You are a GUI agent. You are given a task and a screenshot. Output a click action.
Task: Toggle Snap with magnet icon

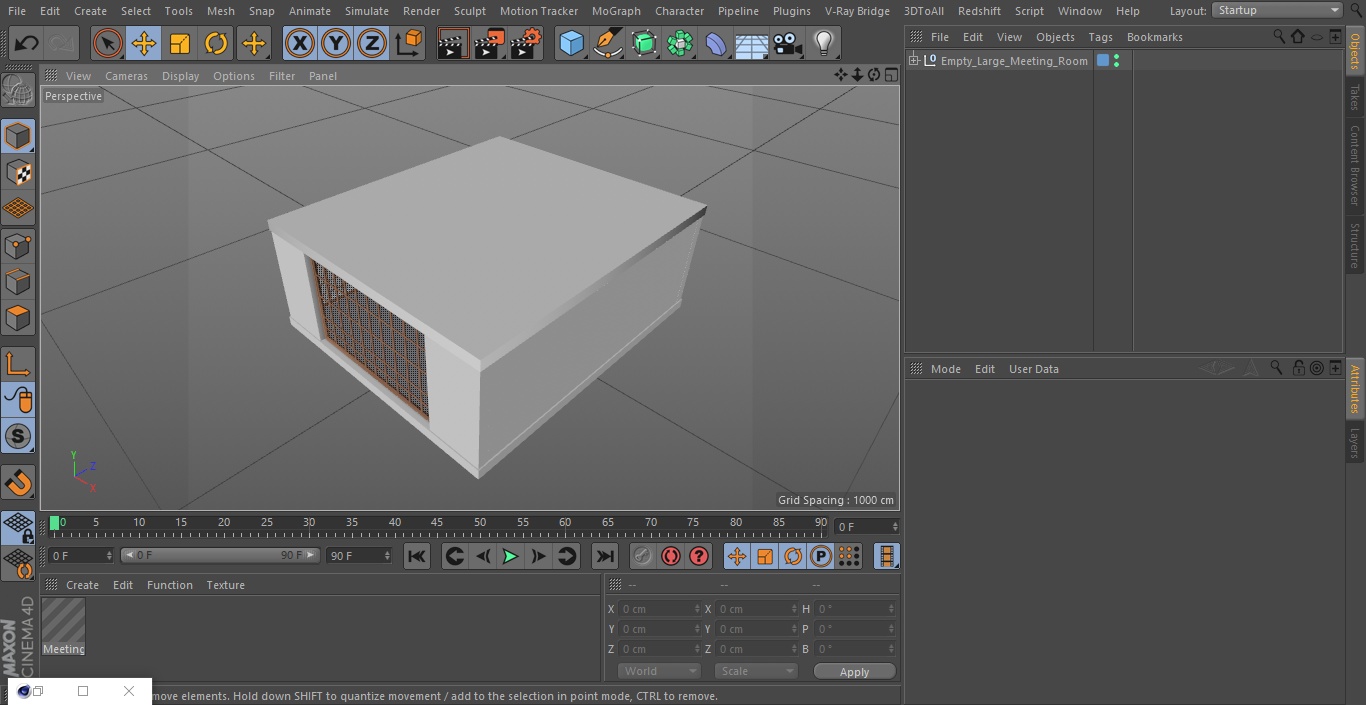point(18,483)
